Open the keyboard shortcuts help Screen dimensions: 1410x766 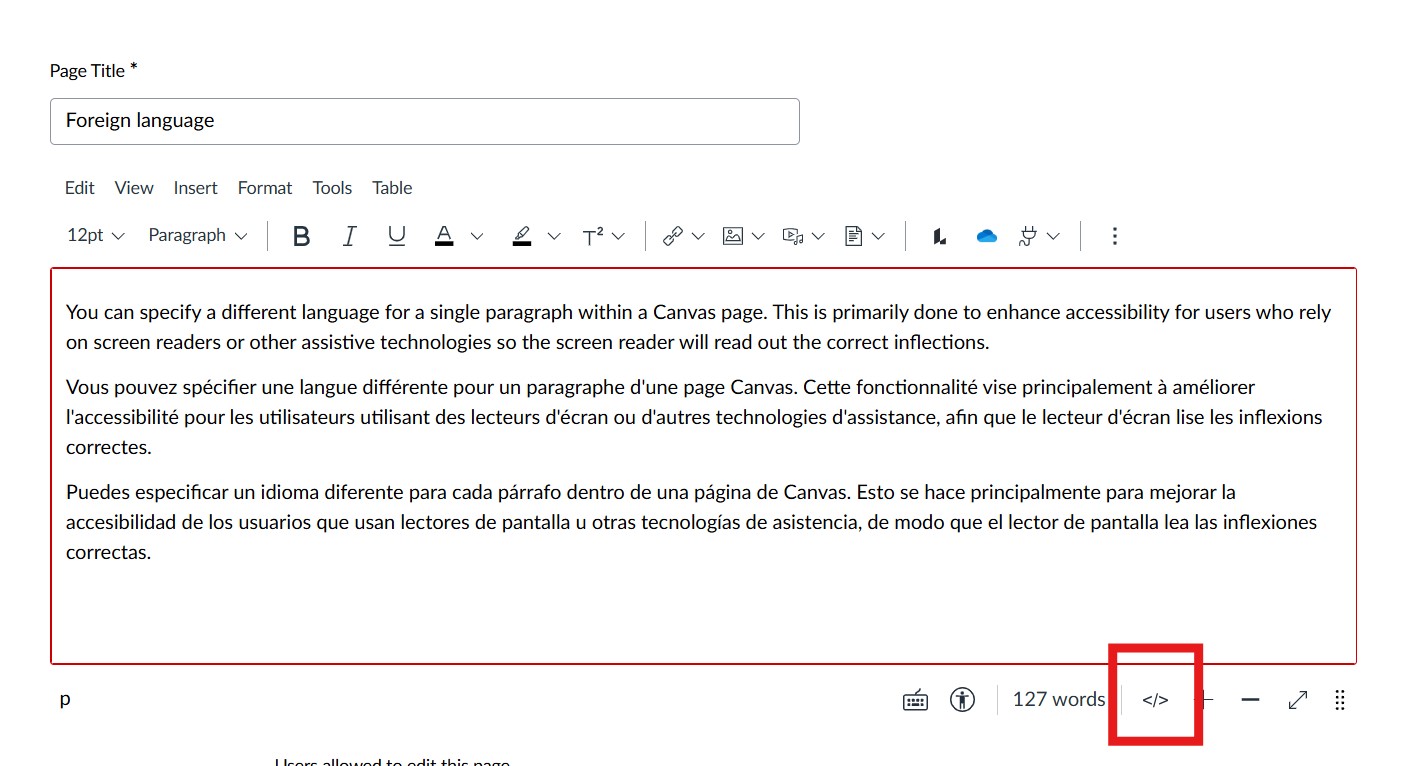point(914,699)
